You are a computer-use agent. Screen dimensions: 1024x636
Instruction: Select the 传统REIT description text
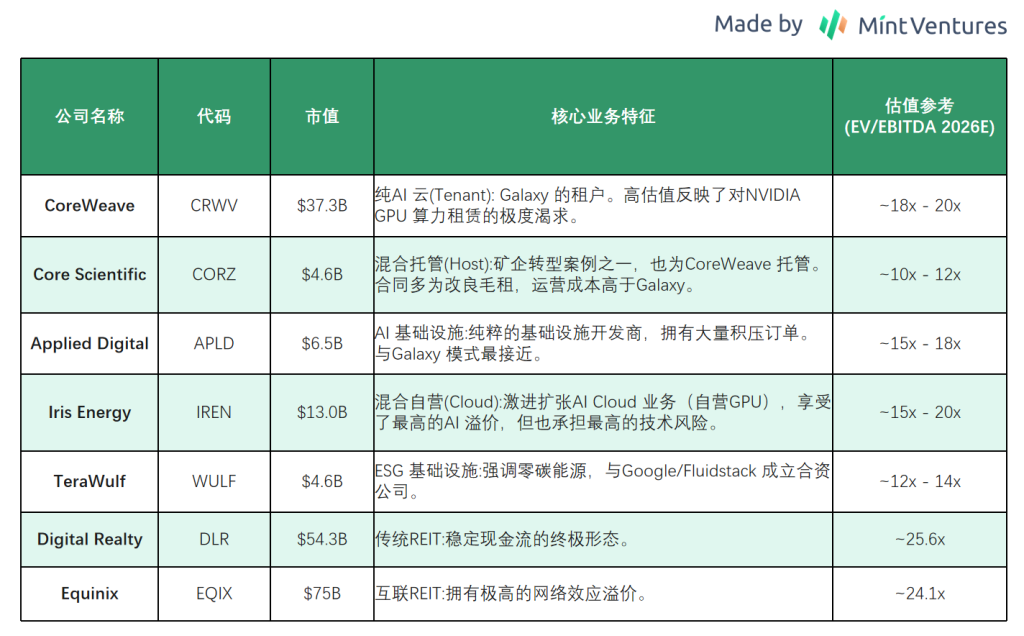click(501, 540)
